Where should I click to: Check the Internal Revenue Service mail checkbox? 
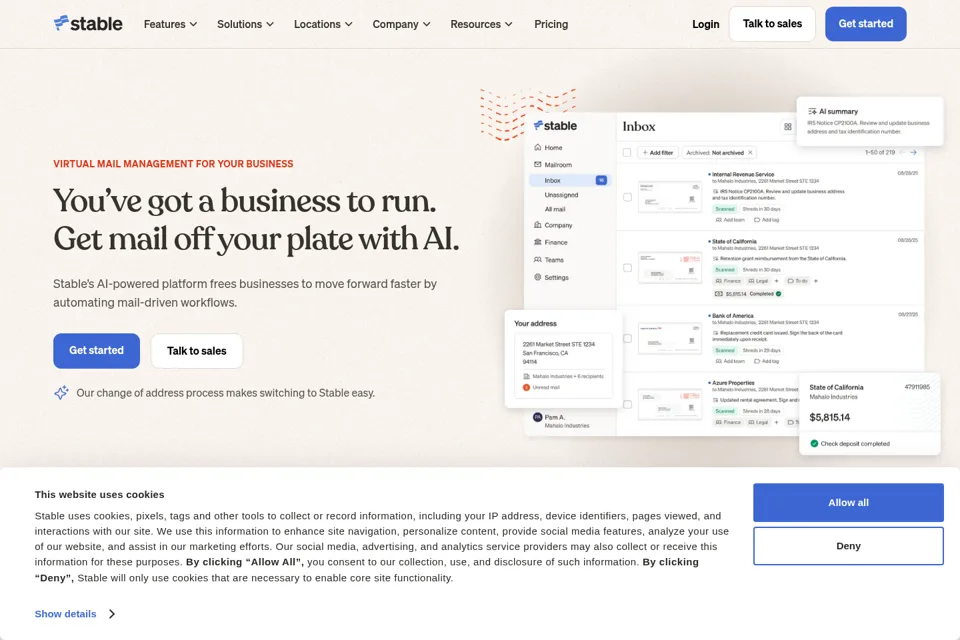coord(627,197)
